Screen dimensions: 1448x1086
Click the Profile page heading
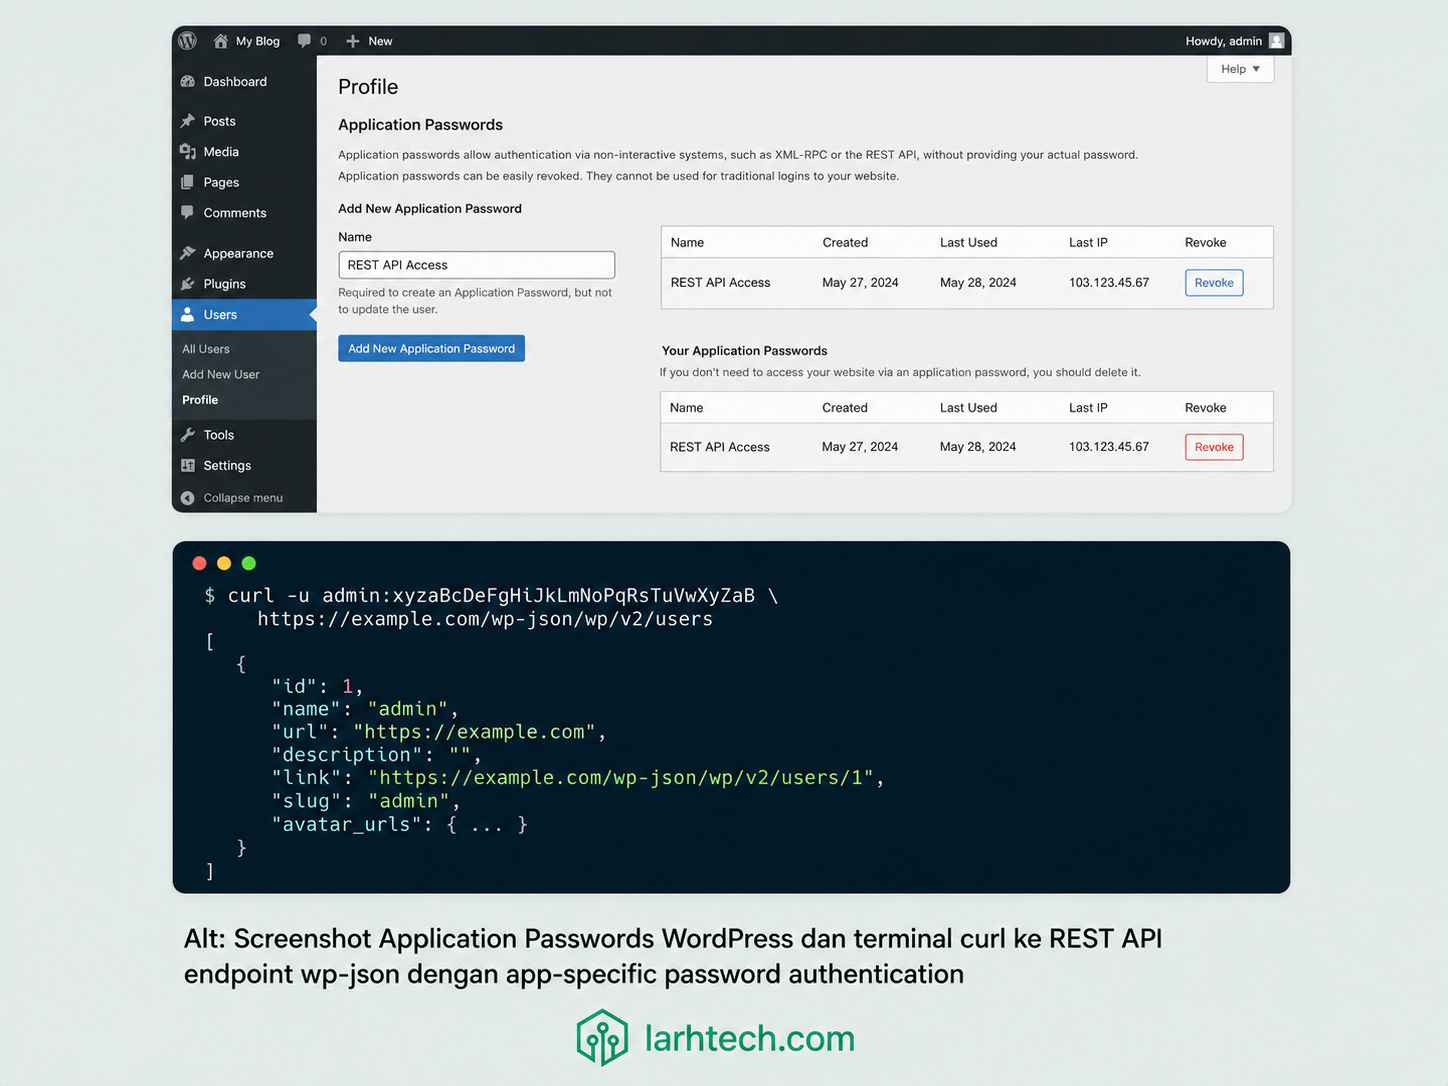(368, 87)
